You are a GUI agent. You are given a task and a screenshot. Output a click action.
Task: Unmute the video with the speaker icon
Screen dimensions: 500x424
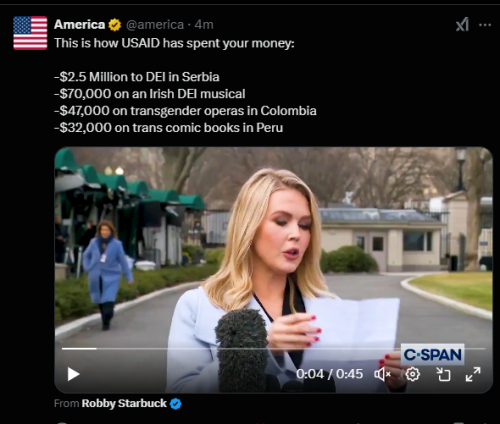(x=382, y=374)
